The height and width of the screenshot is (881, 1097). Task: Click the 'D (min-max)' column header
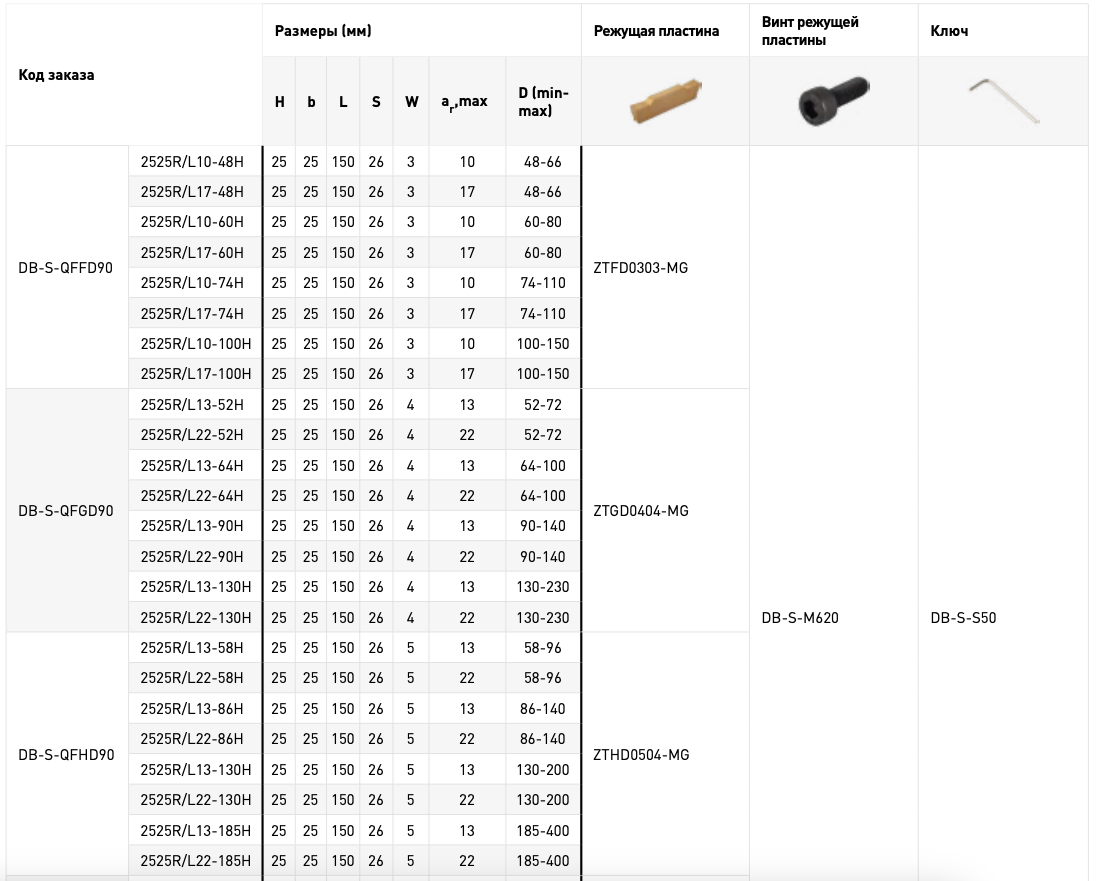point(544,101)
